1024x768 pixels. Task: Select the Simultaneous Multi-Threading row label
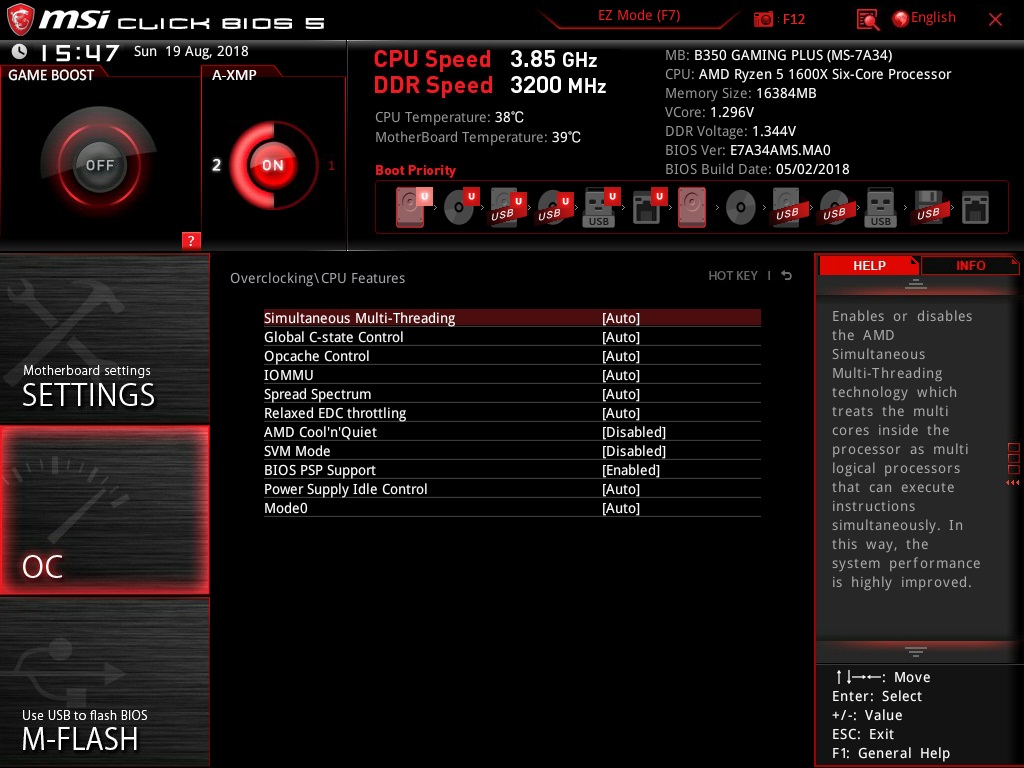pos(359,318)
